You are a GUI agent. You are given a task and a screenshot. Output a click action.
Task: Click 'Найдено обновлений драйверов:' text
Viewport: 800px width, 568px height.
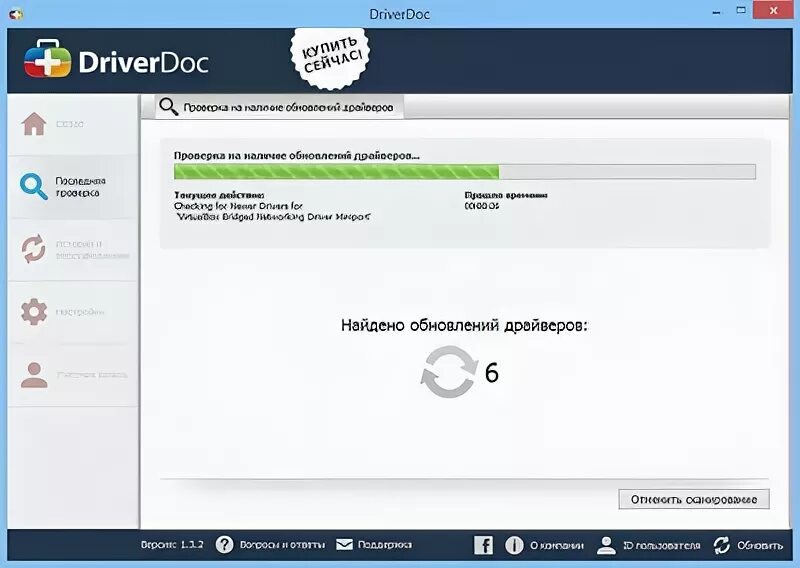464,325
